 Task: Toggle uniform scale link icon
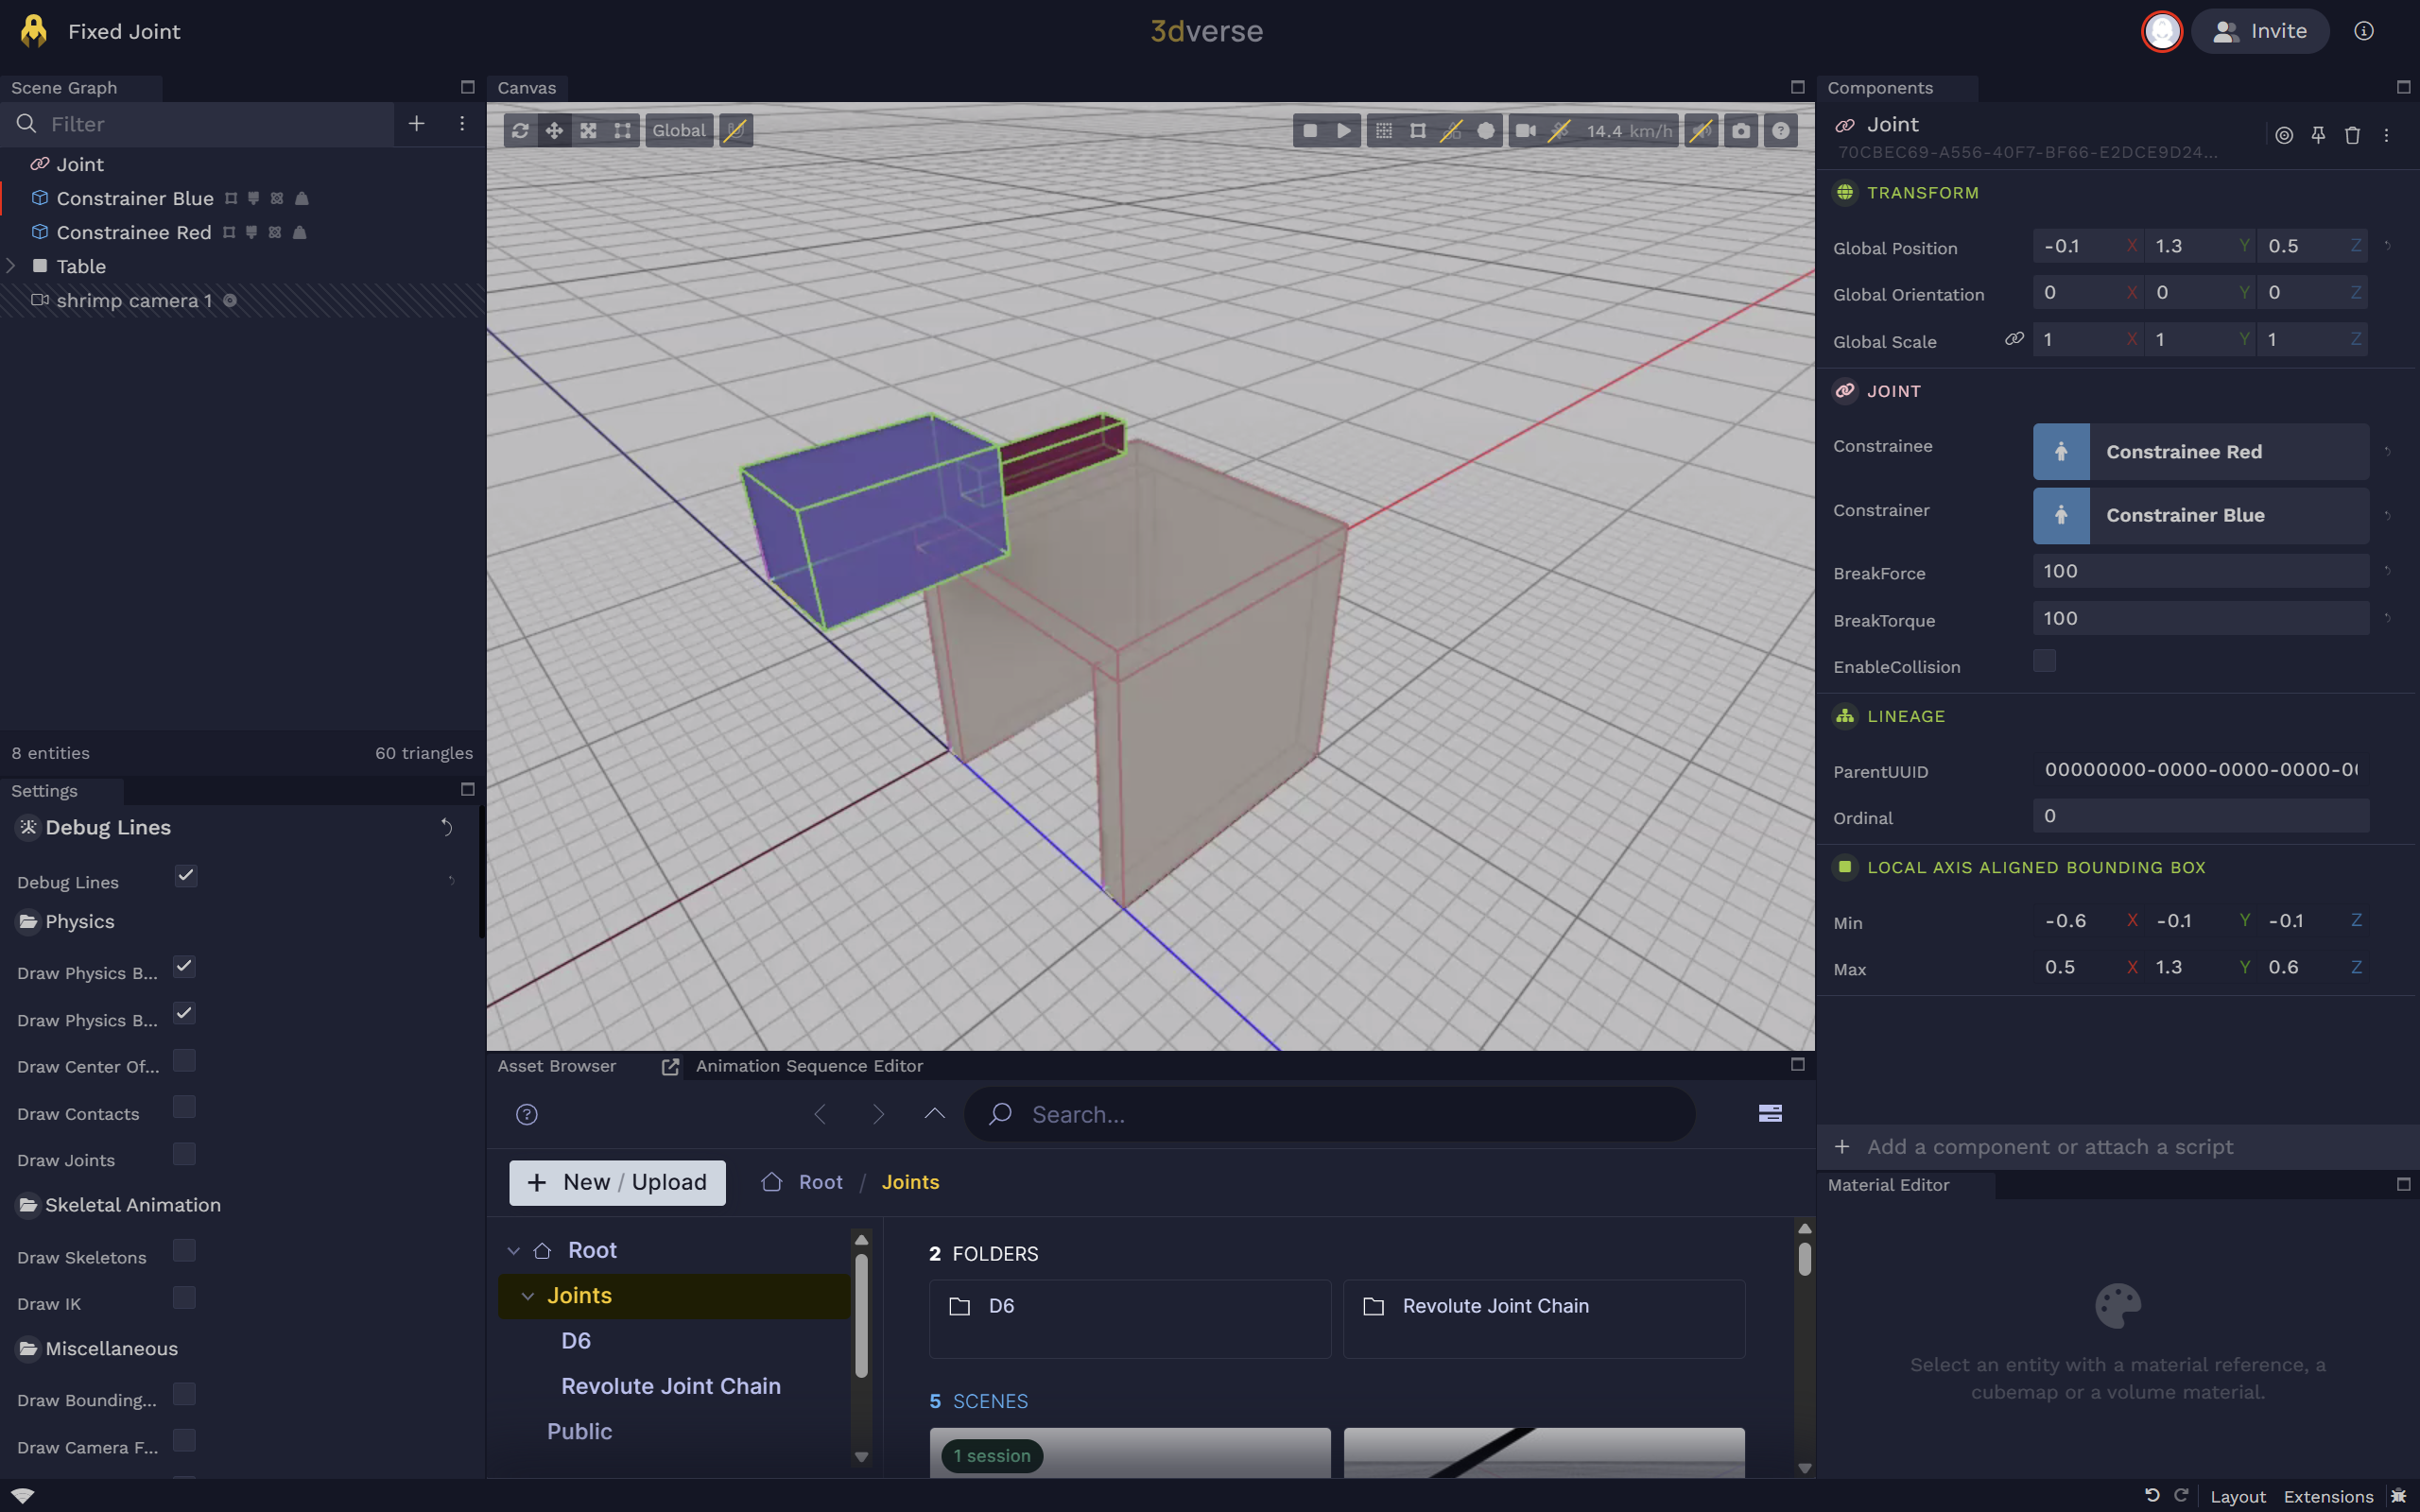[2014, 339]
